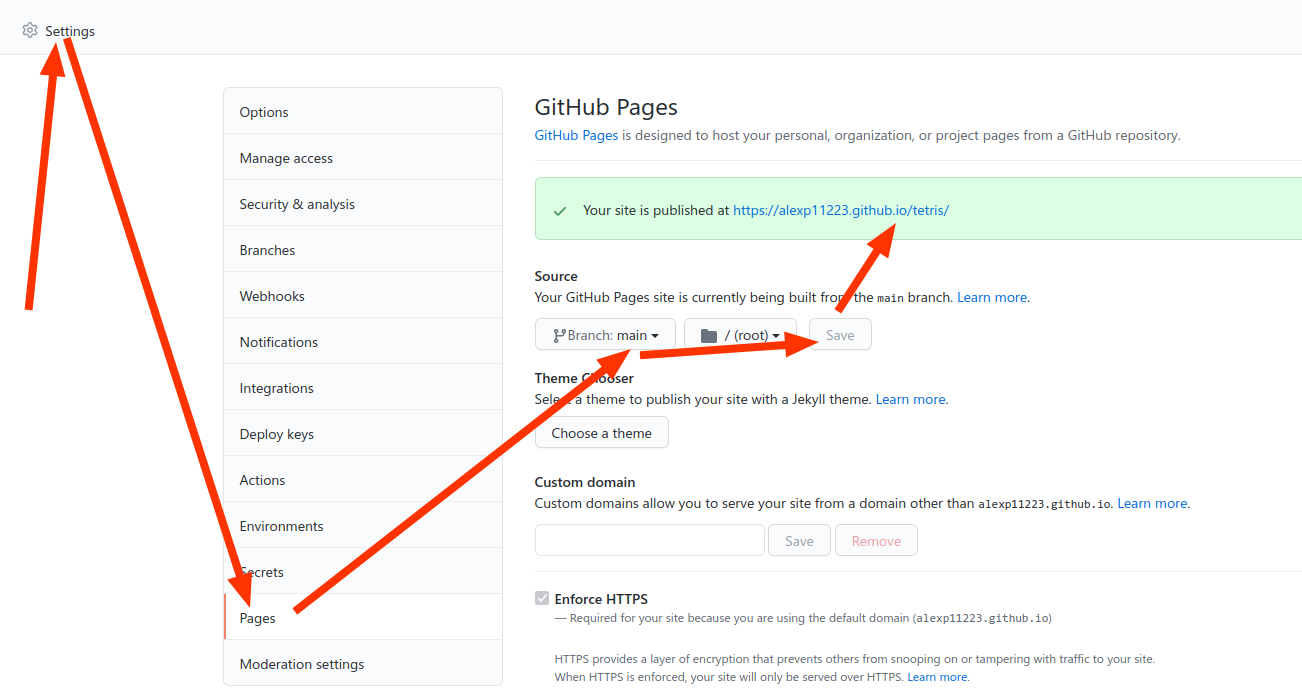This screenshot has height=697, width=1302.
Task: Open Webhooks settings
Action: click(x=363, y=295)
